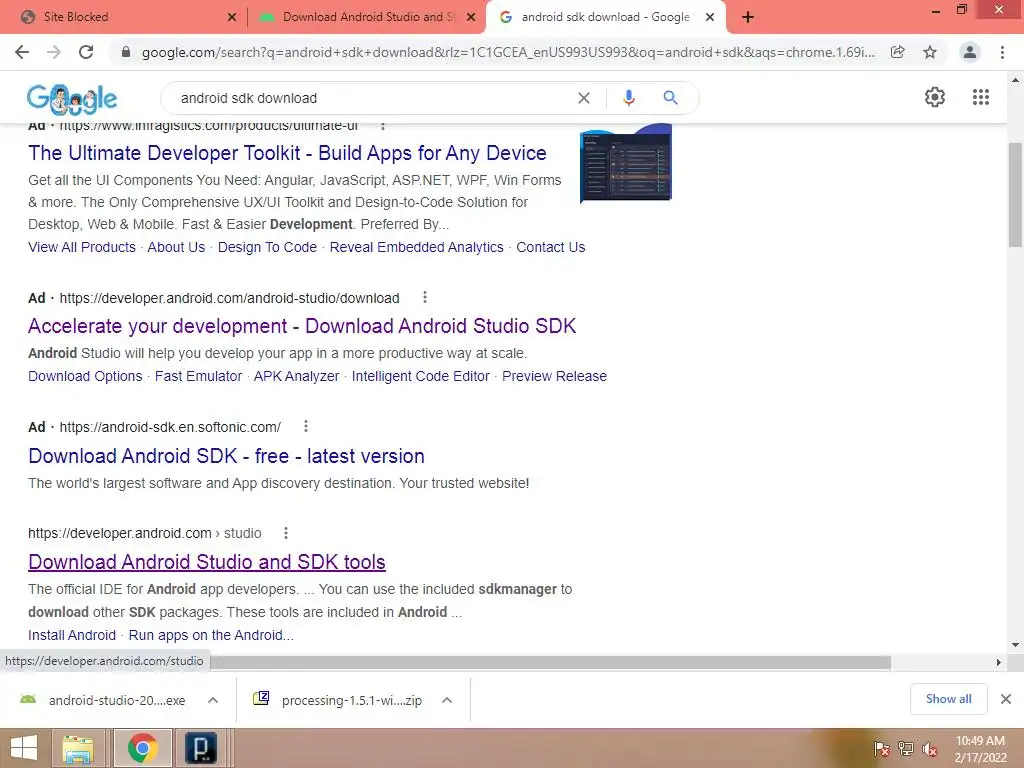Open the Google apps grid
Screen dimensions: 1024x768
981,97
